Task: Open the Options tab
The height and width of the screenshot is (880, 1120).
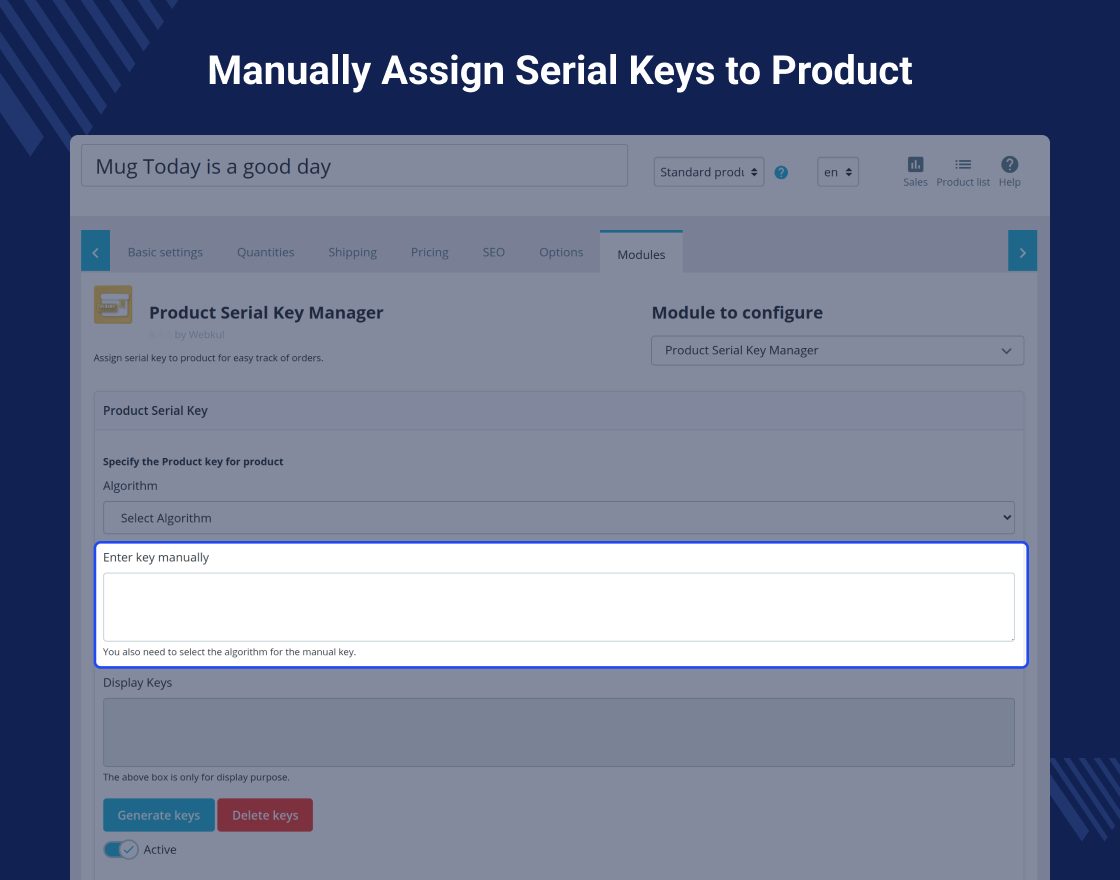Action: [561, 252]
